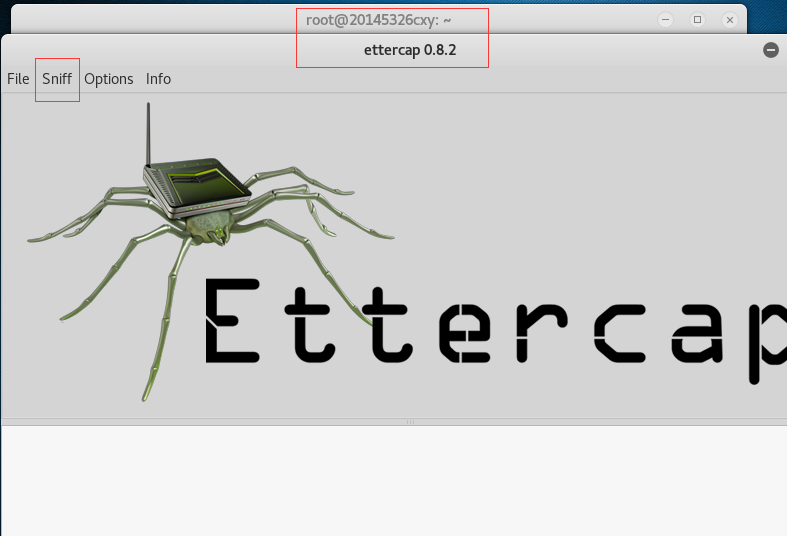The width and height of the screenshot is (787, 536).
Task: Click the pane divider grip handle
Action: coord(410,422)
